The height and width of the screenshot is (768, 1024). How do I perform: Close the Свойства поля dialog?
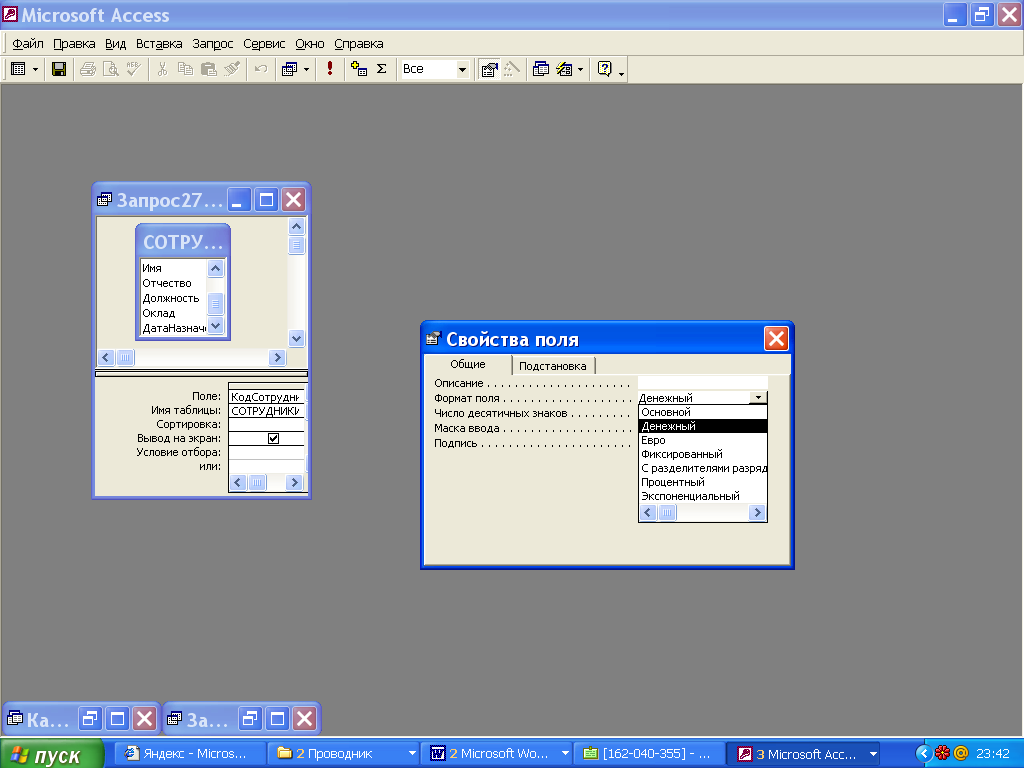pos(776,338)
